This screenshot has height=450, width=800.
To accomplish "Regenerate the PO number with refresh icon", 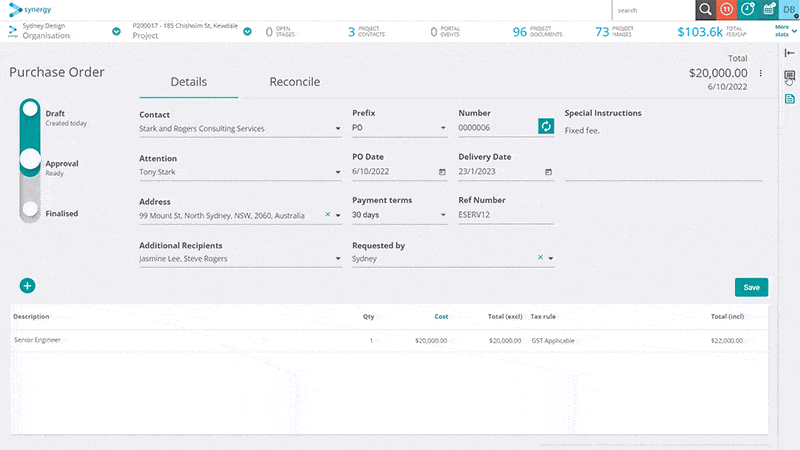I will [x=546, y=126].
